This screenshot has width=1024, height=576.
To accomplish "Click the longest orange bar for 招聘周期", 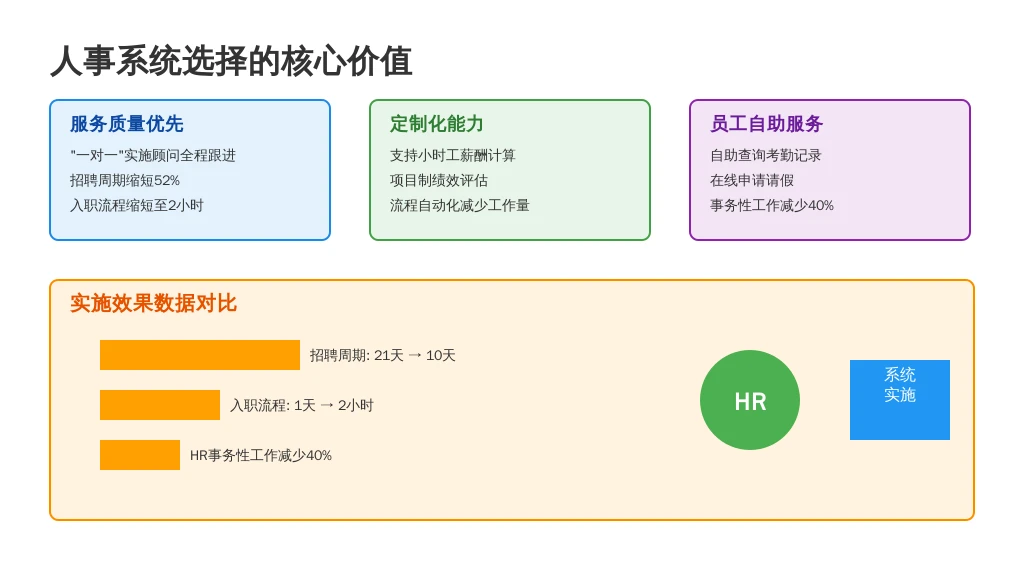I will coord(200,355).
